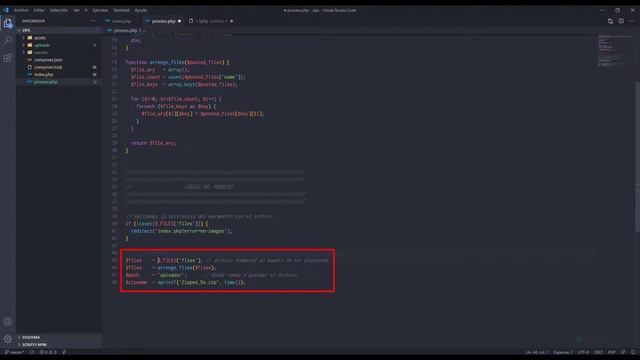Open errors and warnings in status bar
The height and width of the screenshot is (360, 640).
[49, 352]
